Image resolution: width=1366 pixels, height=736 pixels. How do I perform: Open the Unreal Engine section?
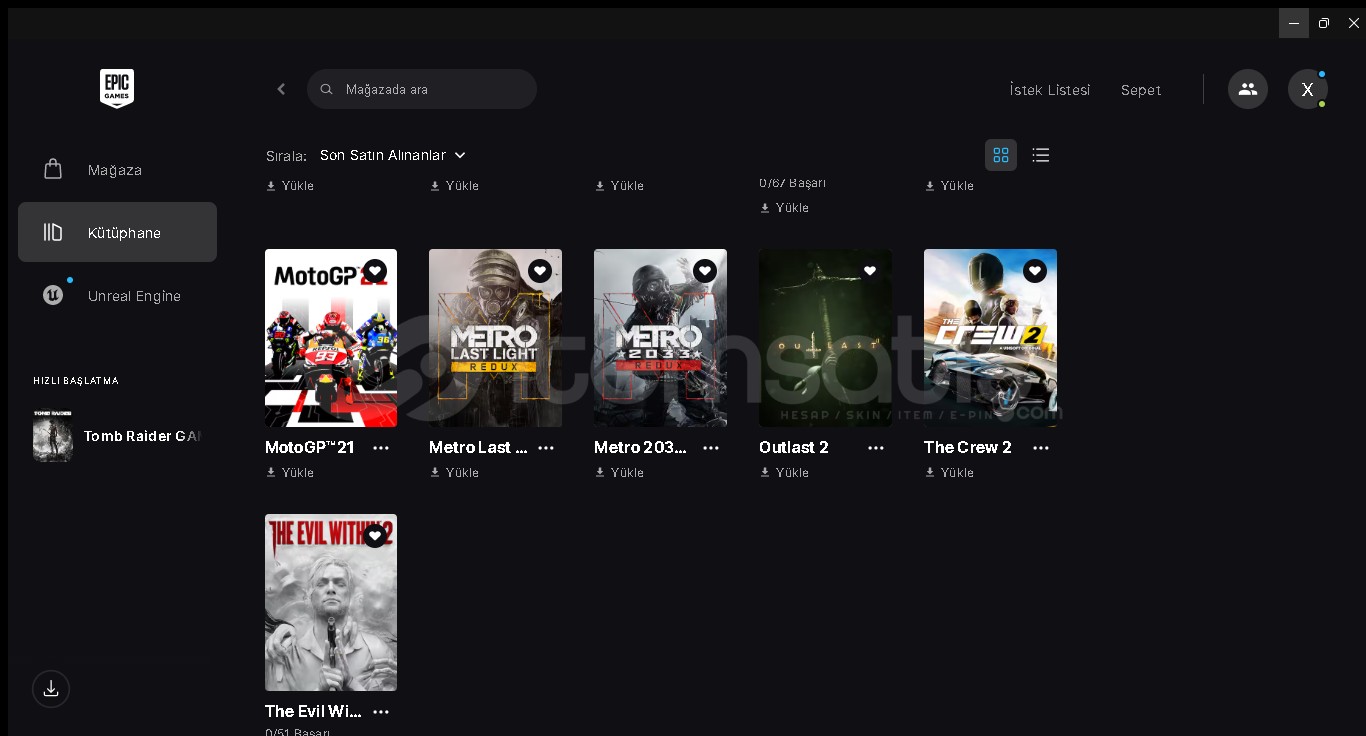(x=117, y=296)
